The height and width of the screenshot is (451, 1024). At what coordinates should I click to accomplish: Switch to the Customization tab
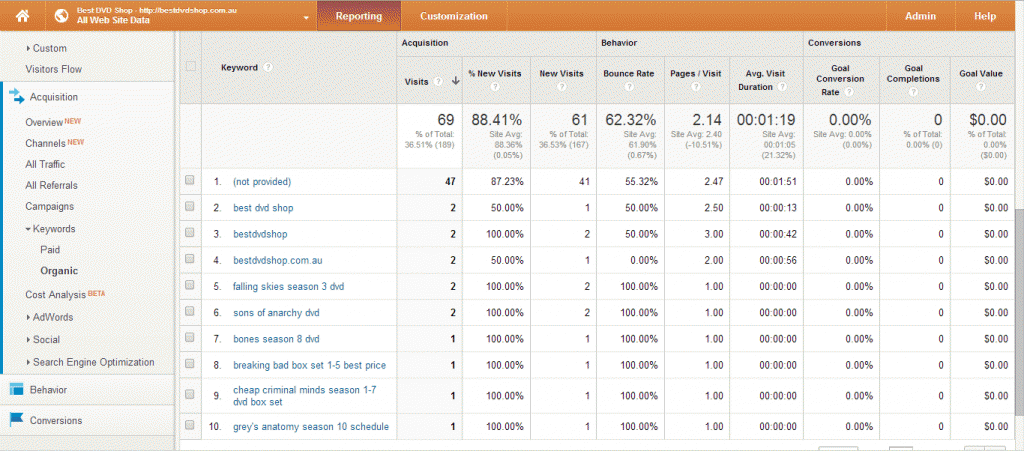click(454, 16)
